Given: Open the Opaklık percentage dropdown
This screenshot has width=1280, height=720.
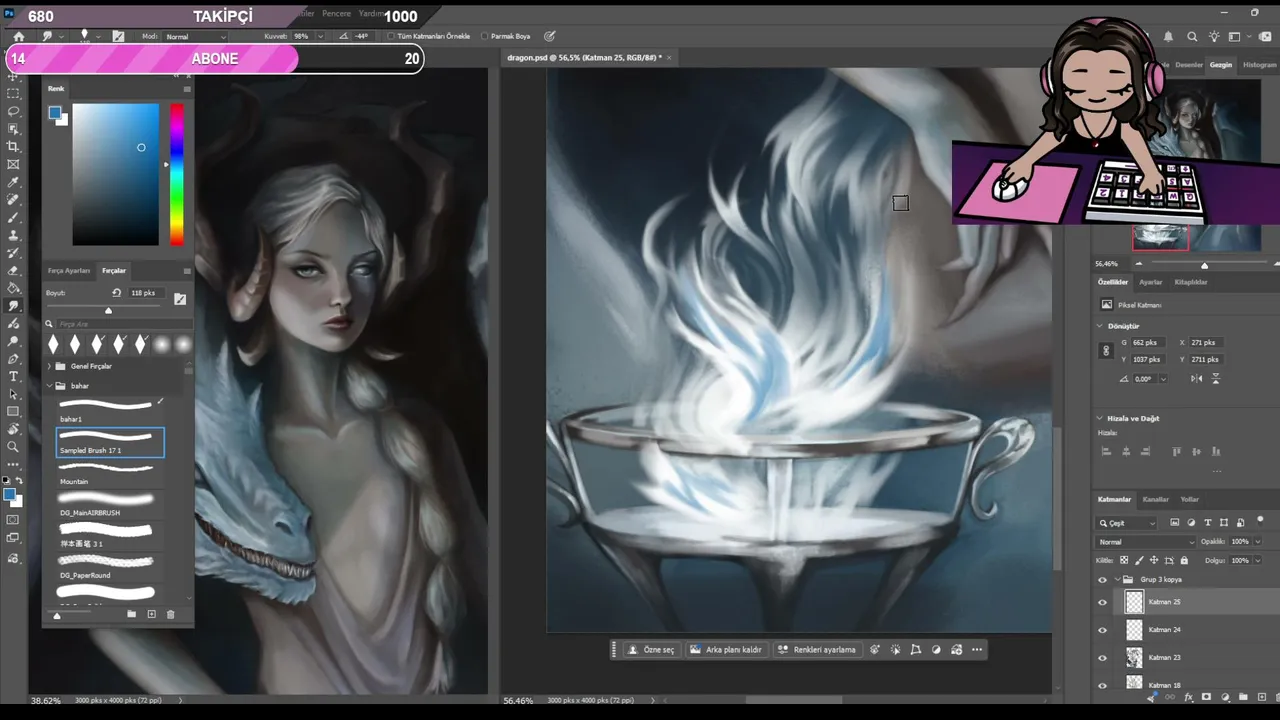Looking at the screenshot, I should 1258,542.
